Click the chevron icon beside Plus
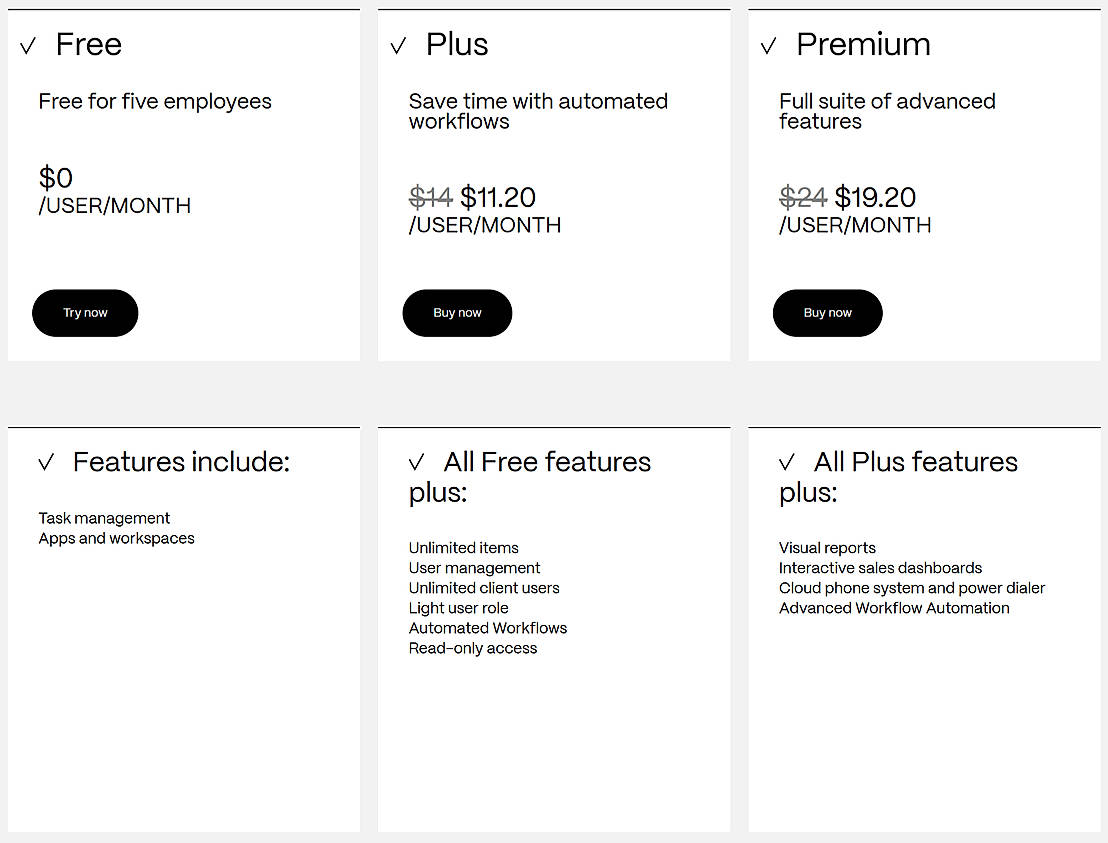This screenshot has height=843, width=1108. click(x=398, y=46)
